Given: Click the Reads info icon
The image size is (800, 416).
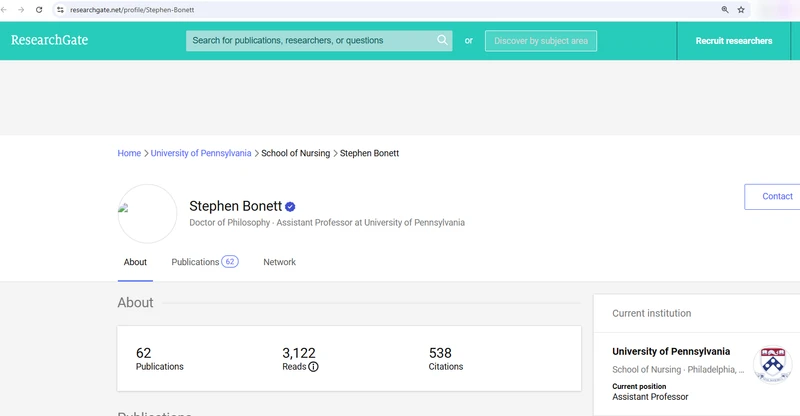Looking at the screenshot, I should pos(313,366).
